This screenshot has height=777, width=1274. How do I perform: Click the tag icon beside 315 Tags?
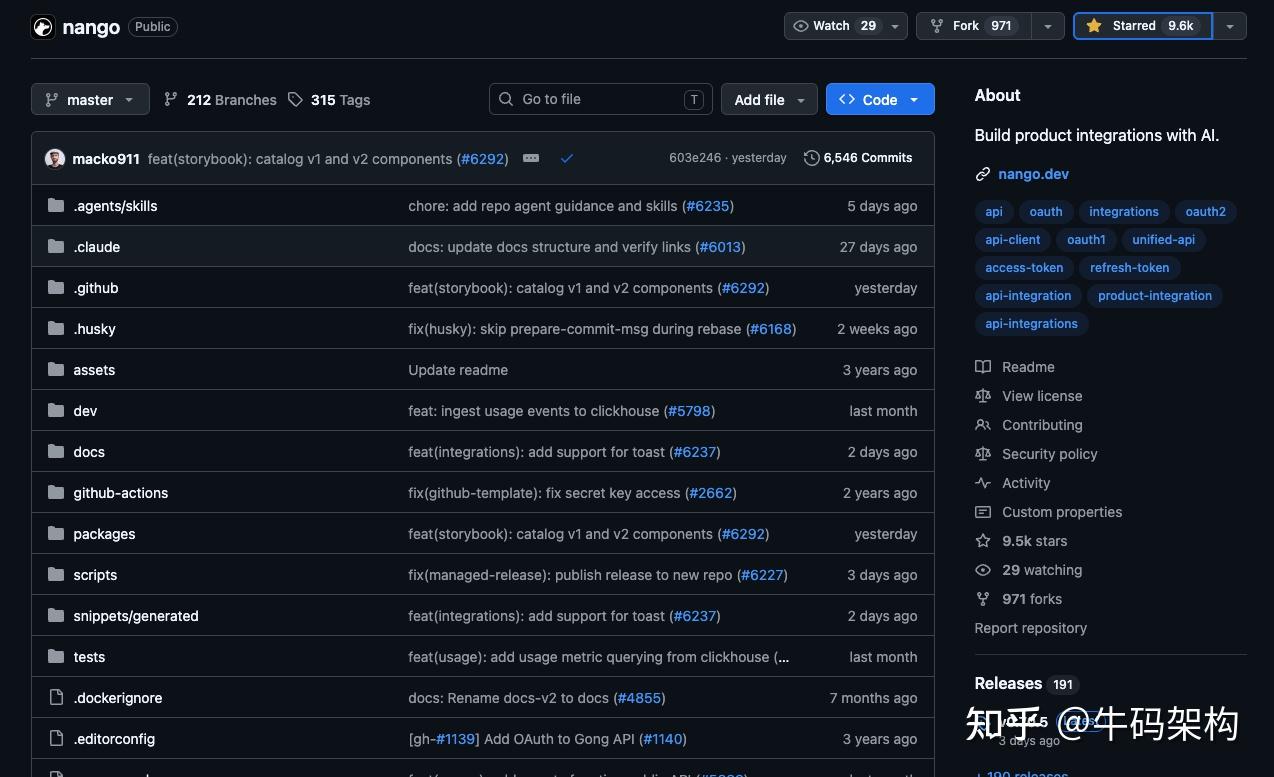[295, 100]
